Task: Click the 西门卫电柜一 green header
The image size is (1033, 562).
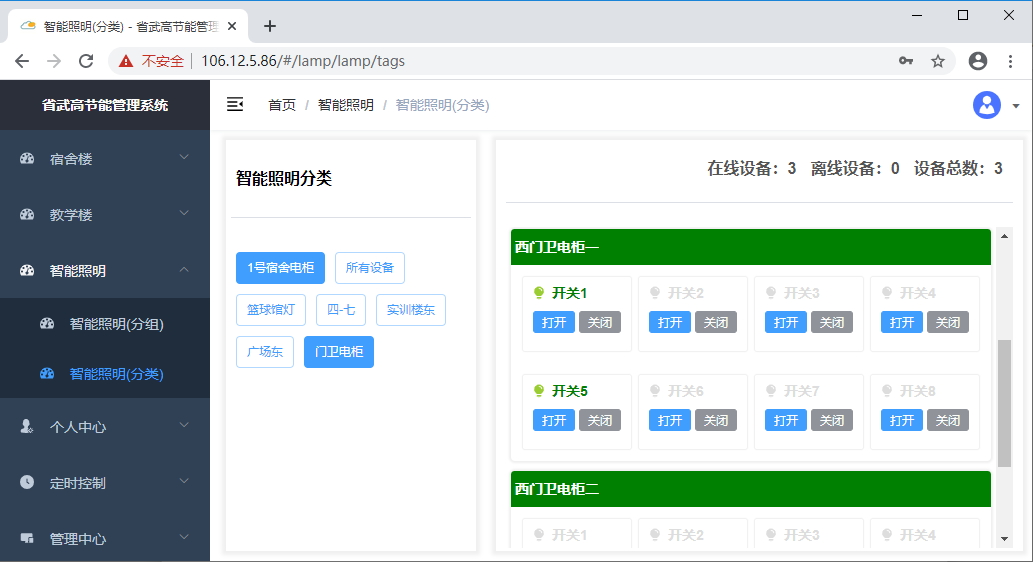Action: click(x=750, y=247)
